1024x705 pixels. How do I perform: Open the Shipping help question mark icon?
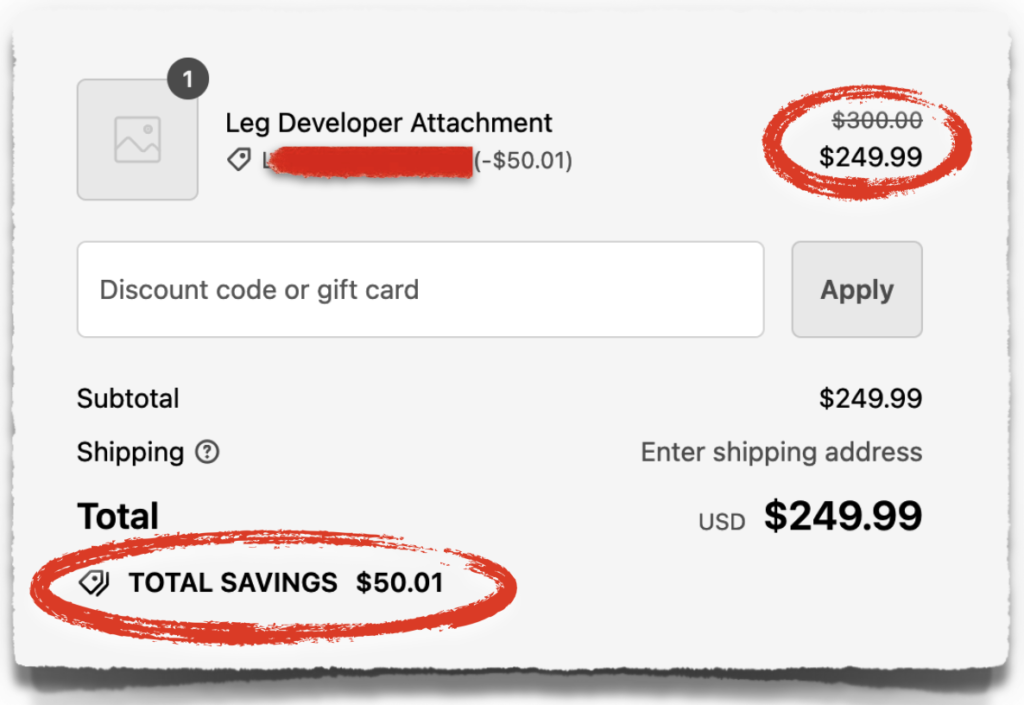(x=205, y=453)
